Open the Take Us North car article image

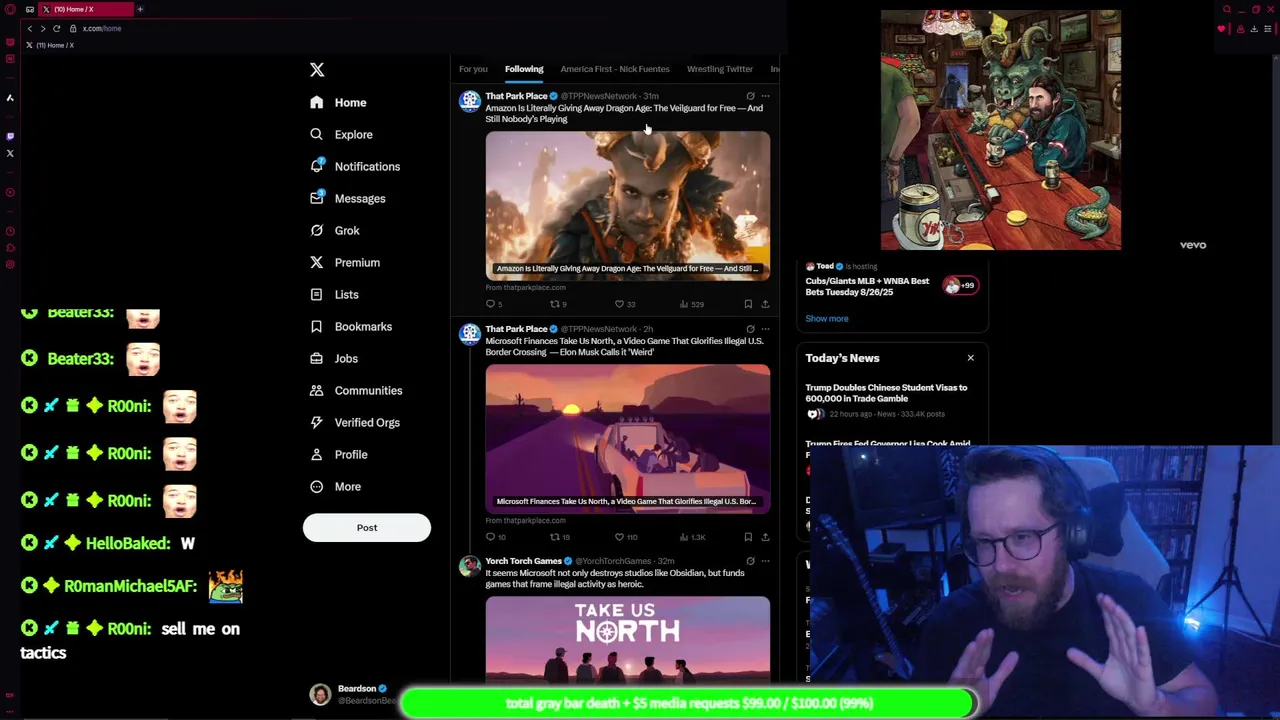click(x=628, y=438)
